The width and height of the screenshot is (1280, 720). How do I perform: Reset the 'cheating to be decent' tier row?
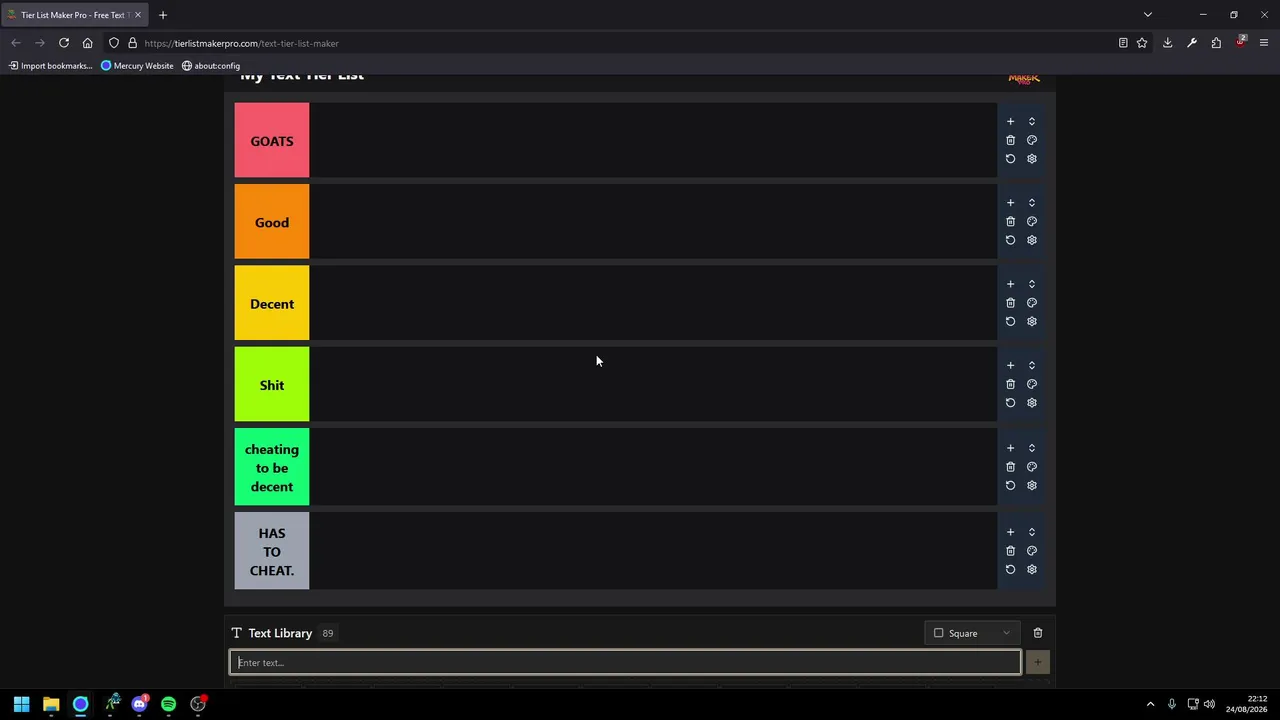1010,485
